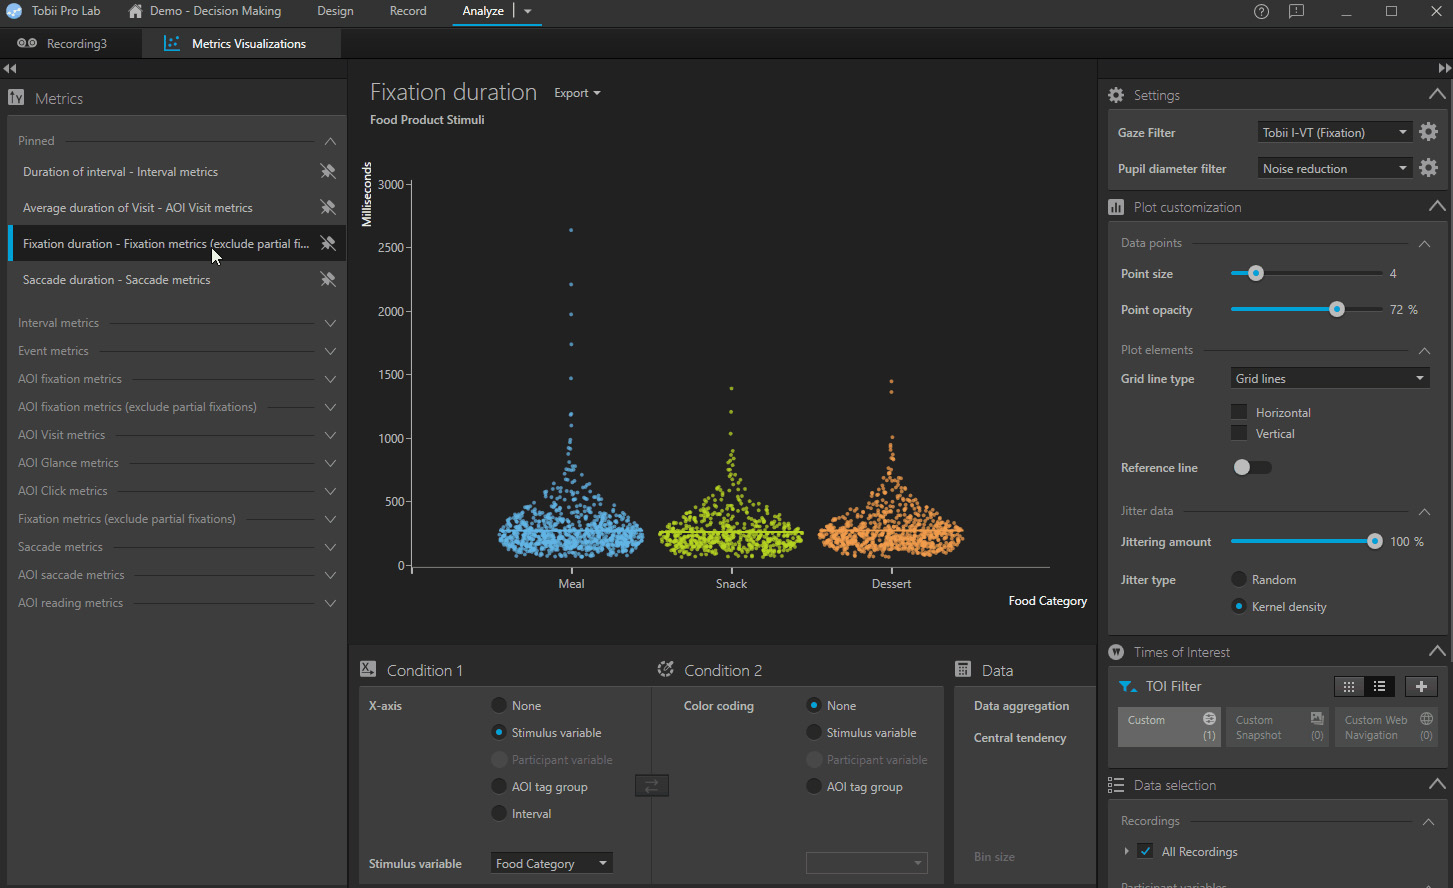
Task: Enable Horizontal grid lines checkbox
Action: click(1239, 412)
